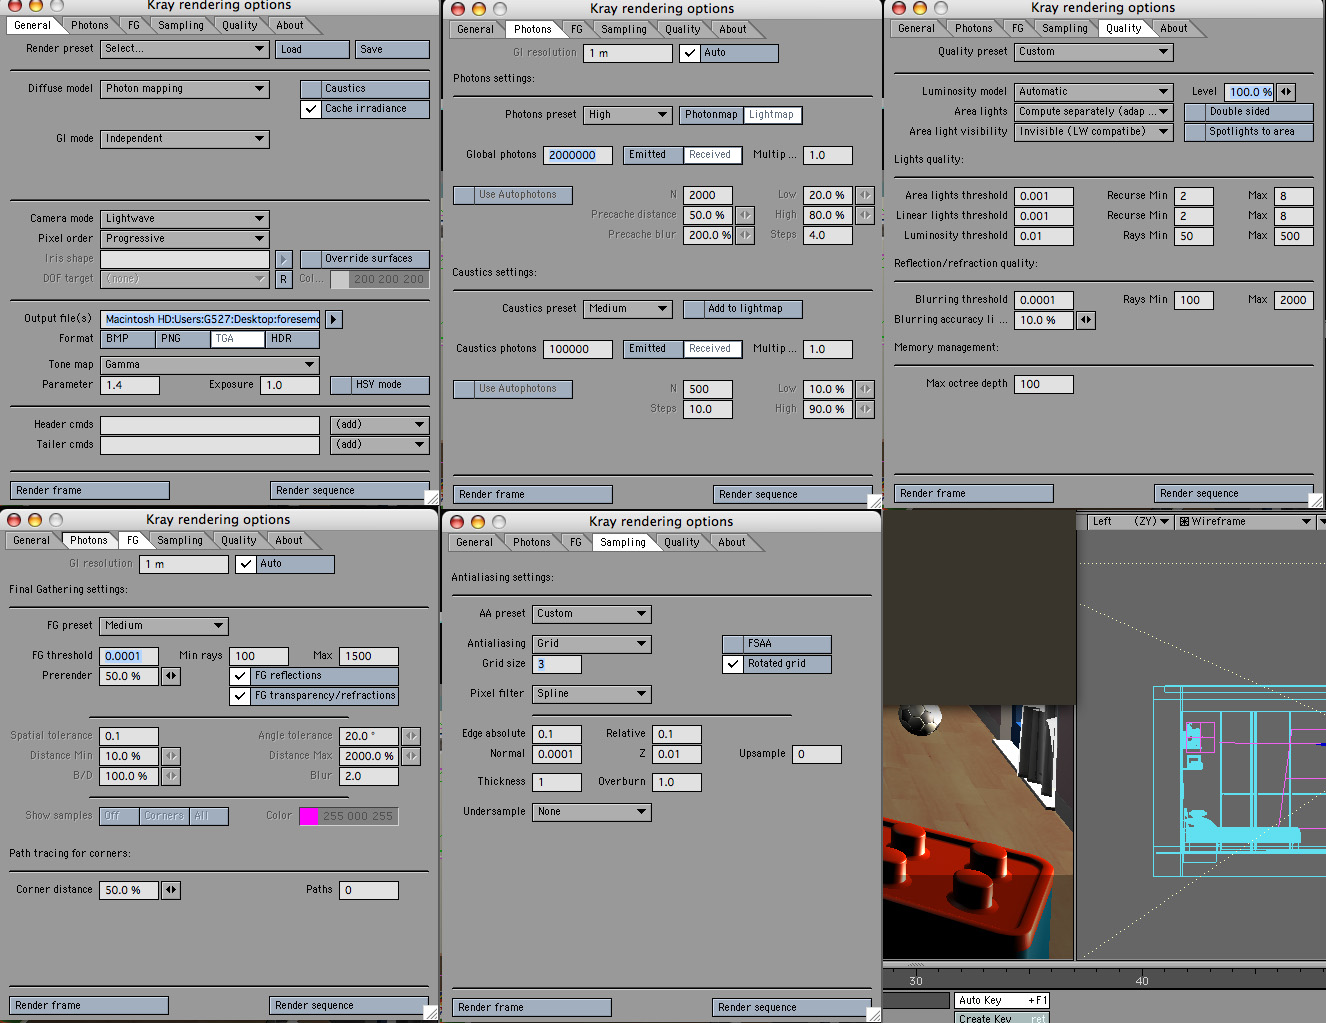1326x1023 pixels.
Task: Open the Pixel order Progressive dropdown
Action: click(185, 239)
